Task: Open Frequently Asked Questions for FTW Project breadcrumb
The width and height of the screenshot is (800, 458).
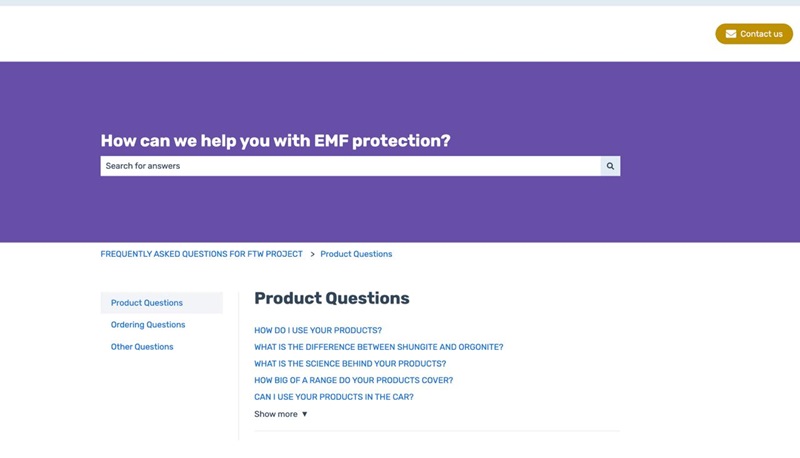Action: click(202, 254)
